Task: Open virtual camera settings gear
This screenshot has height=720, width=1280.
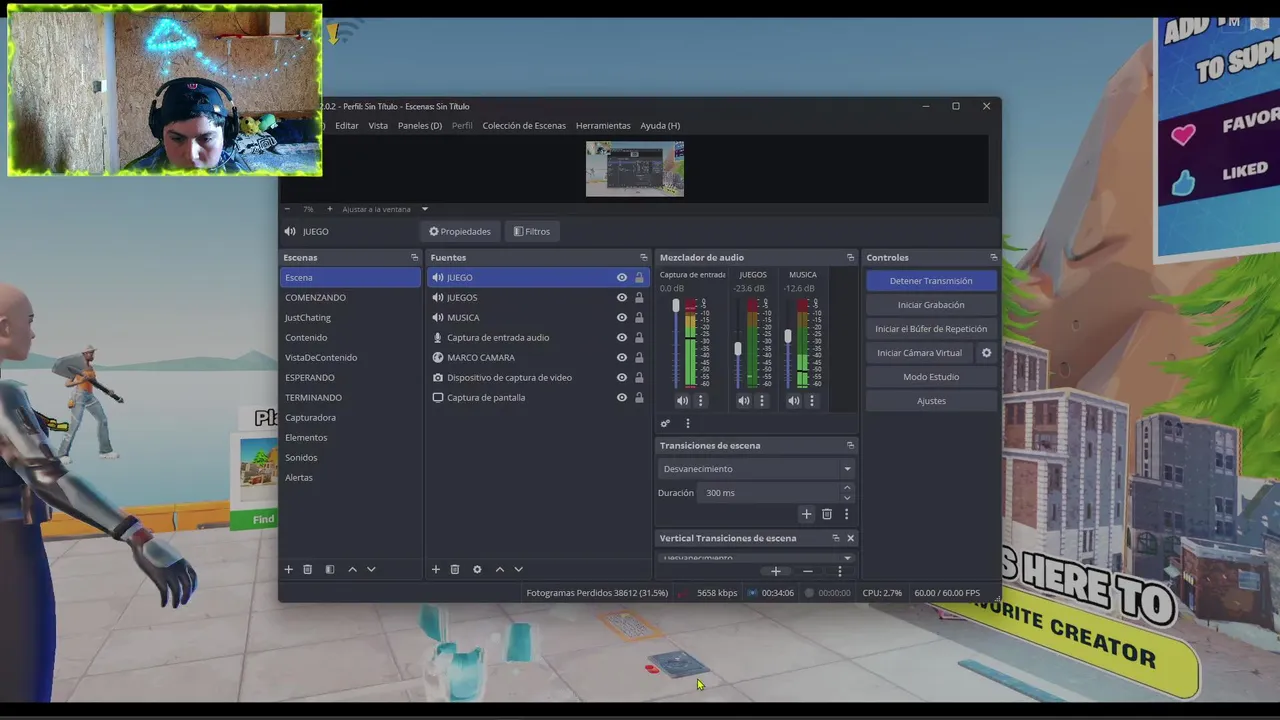Action: coord(987,353)
